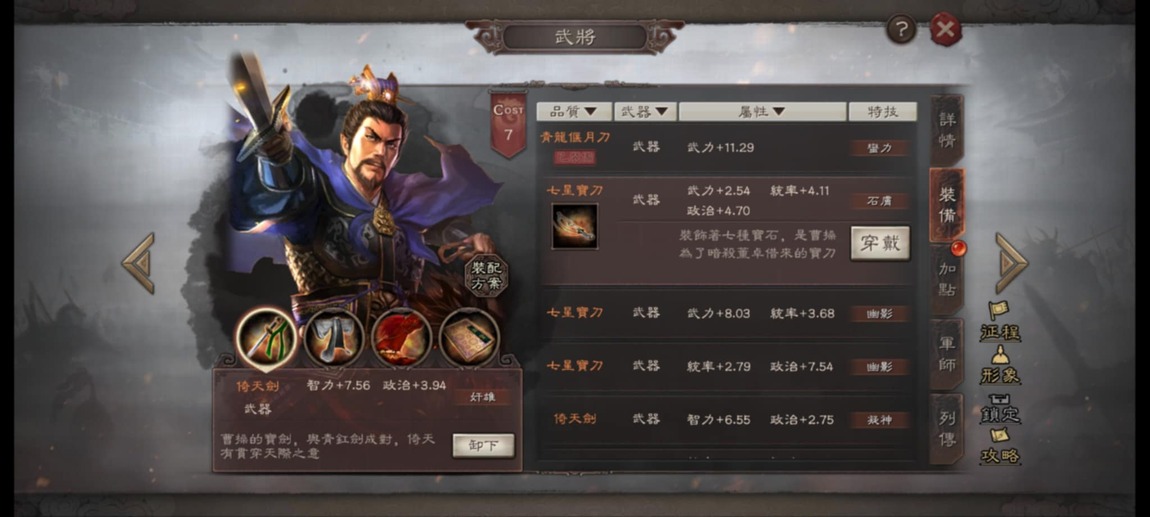Viewport: 1150px width, 517px height.
Task: Open the help question mark icon
Action: [901, 29]
